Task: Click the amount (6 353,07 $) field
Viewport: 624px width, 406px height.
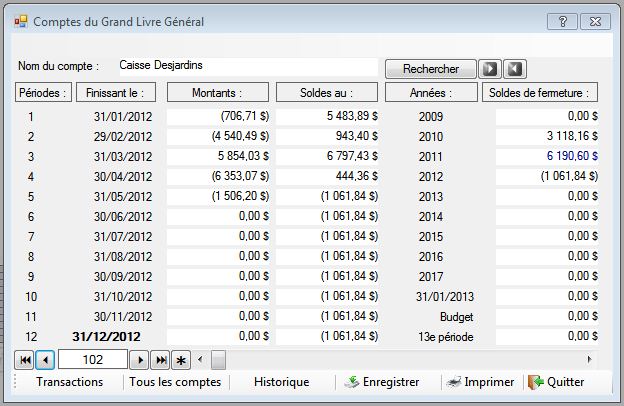Action: point(218,176)
